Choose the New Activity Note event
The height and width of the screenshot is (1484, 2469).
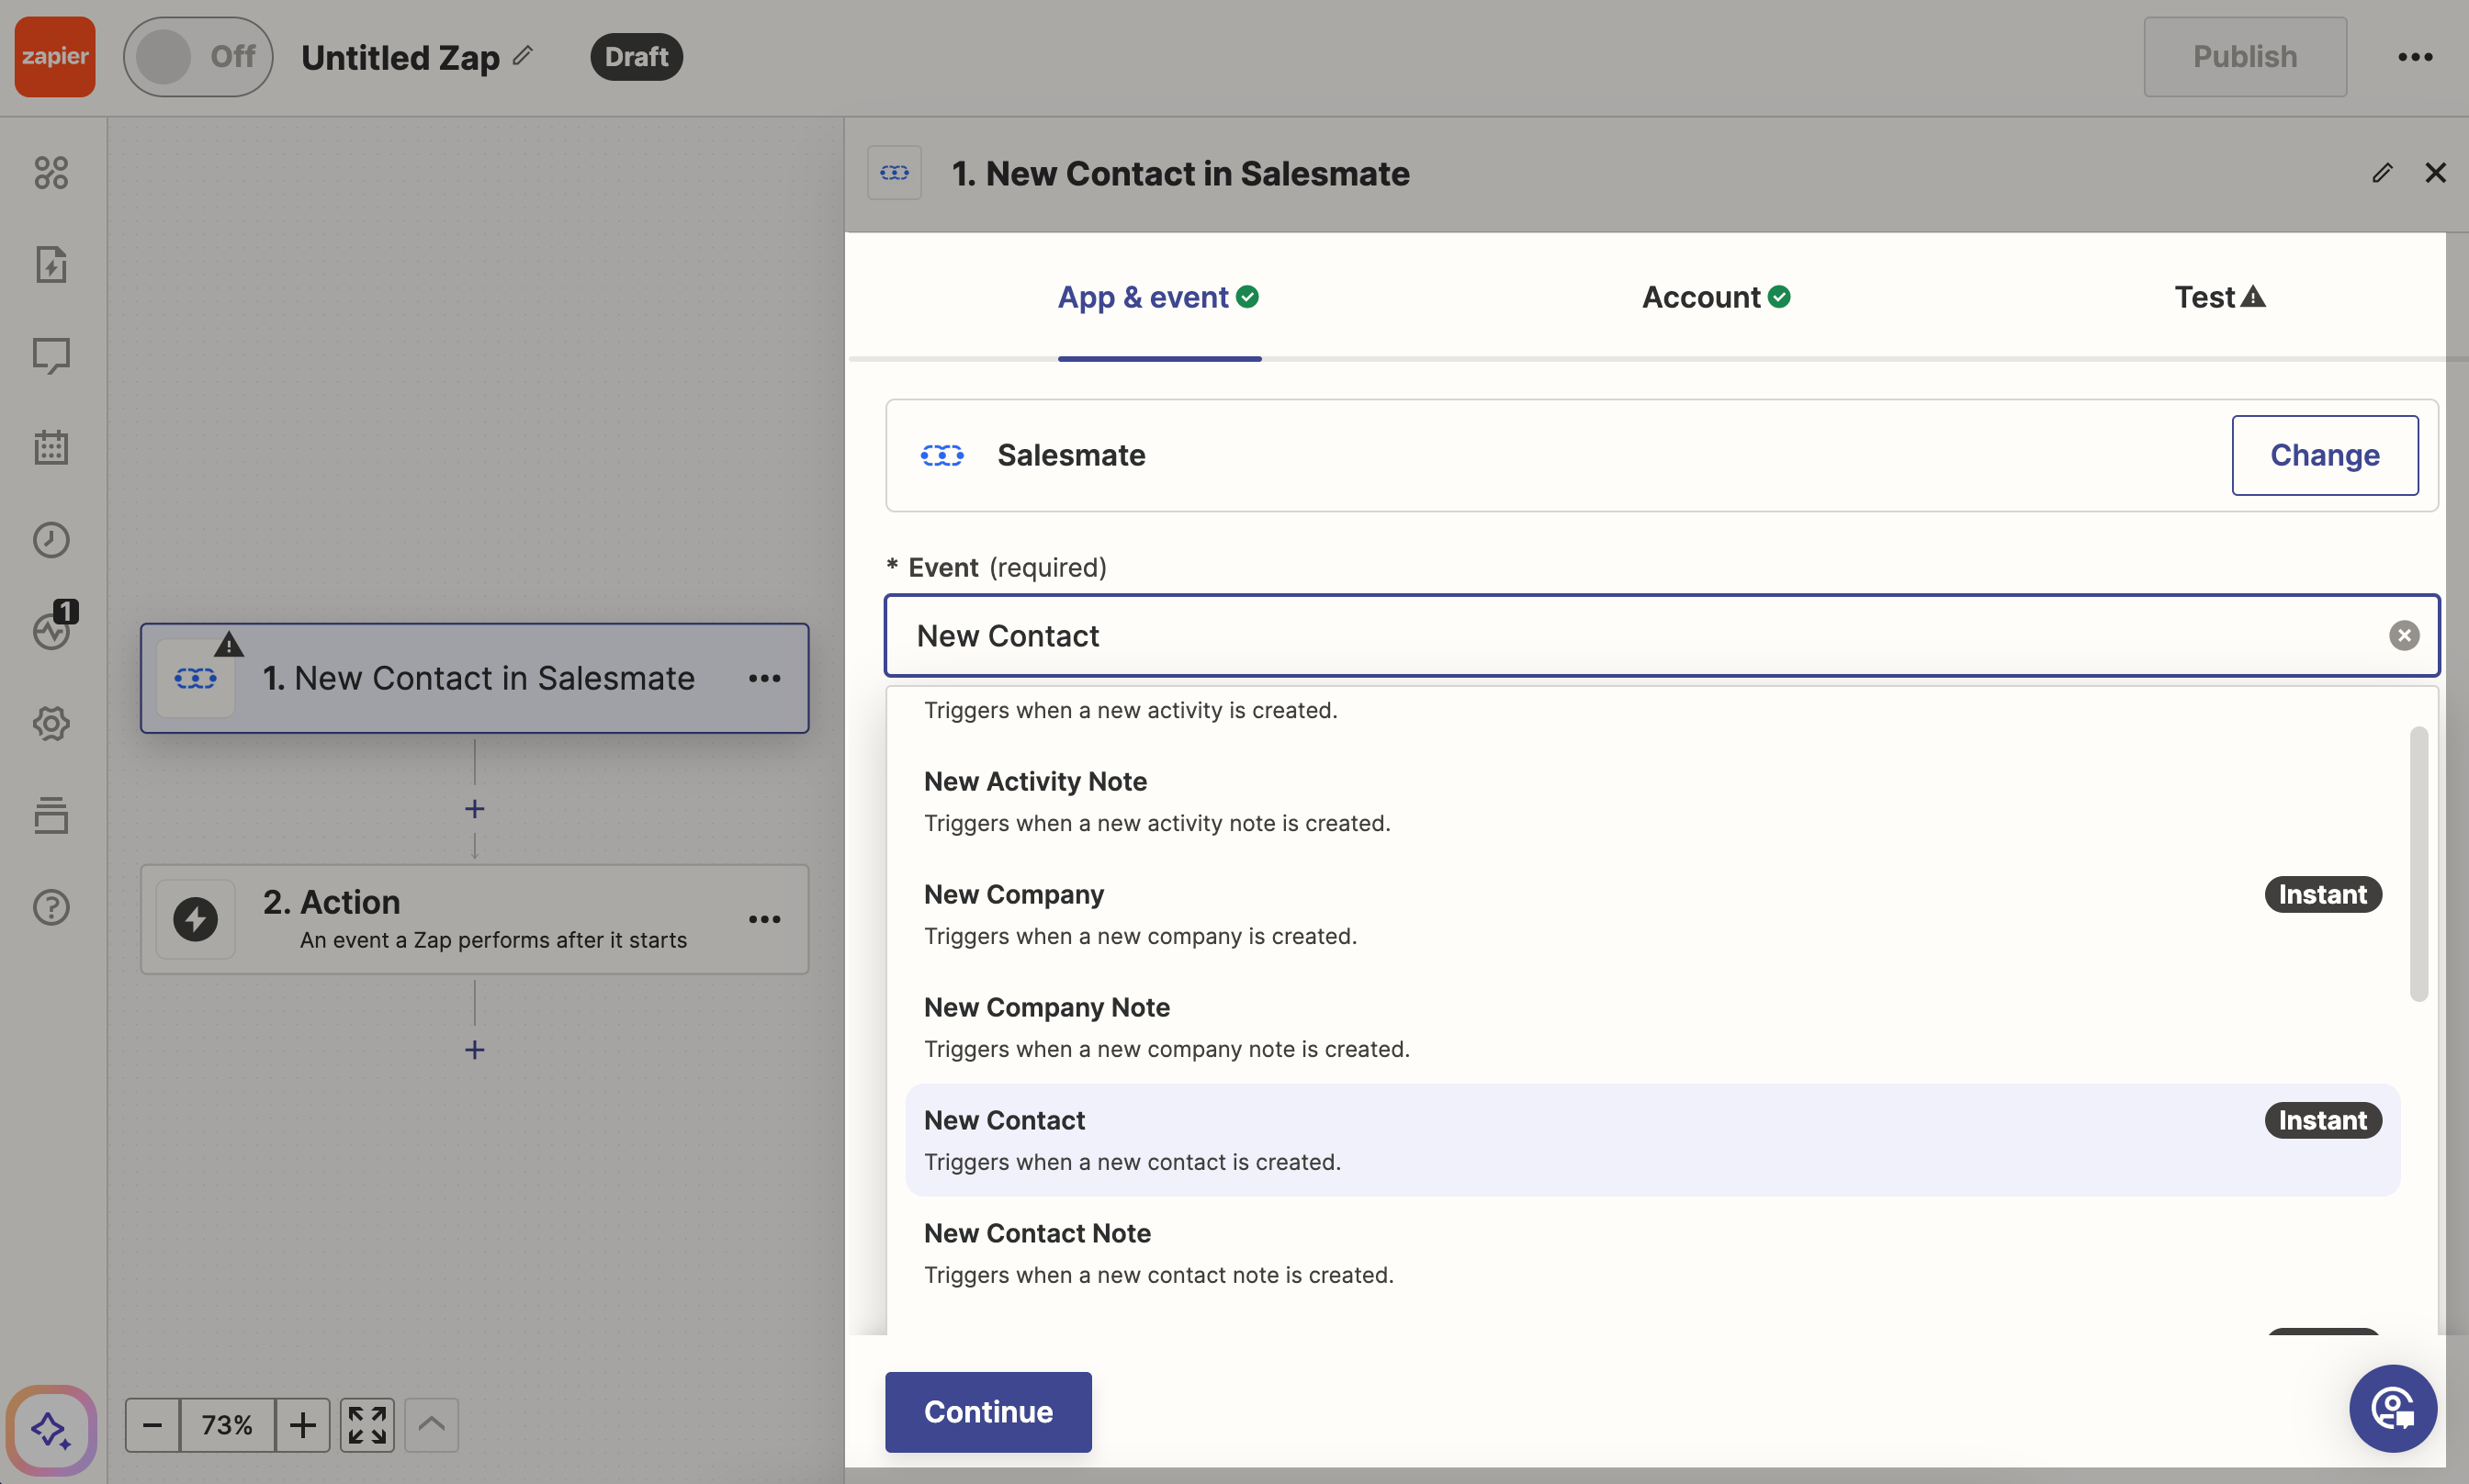pos(1652,801)
